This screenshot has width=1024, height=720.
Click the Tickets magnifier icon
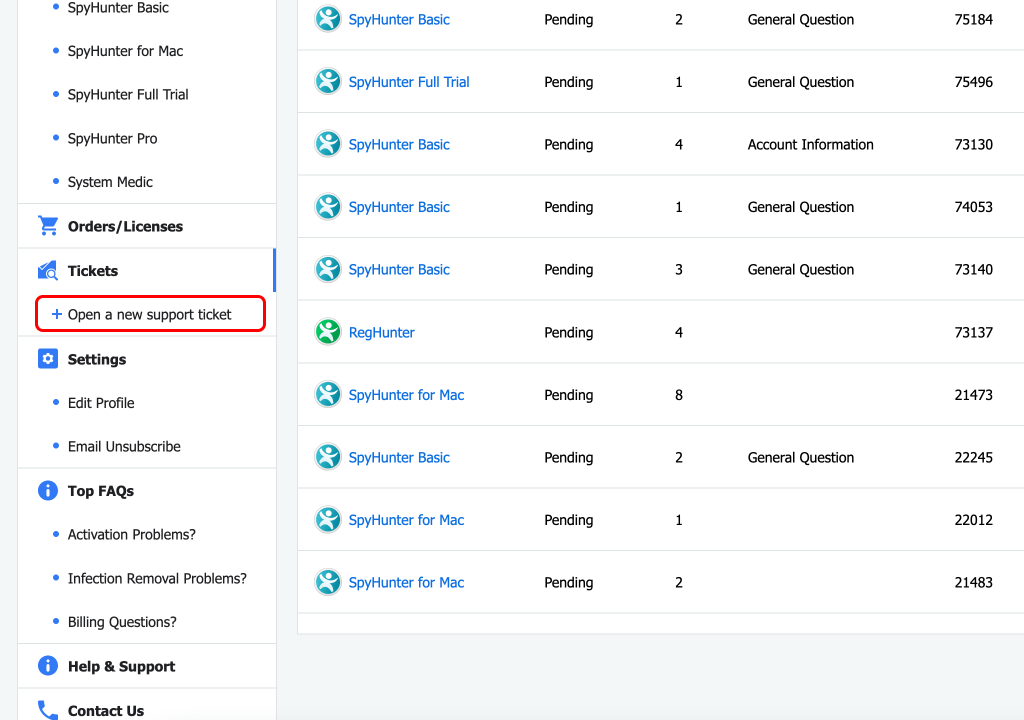[47, 271]
